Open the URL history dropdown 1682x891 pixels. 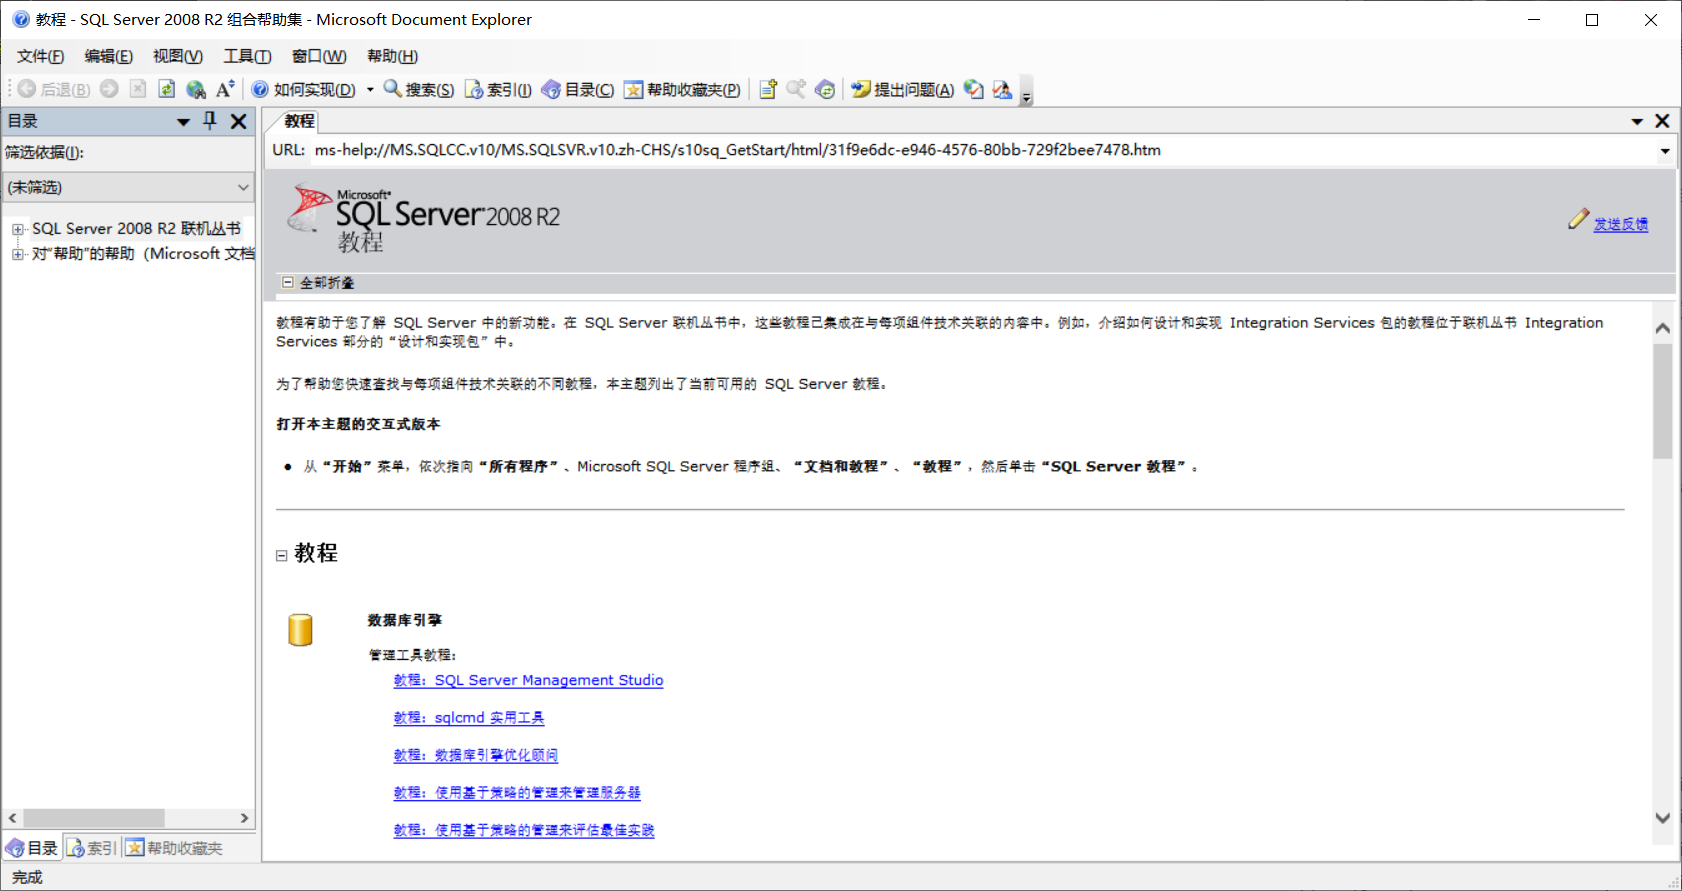[x=1665, y=151]
